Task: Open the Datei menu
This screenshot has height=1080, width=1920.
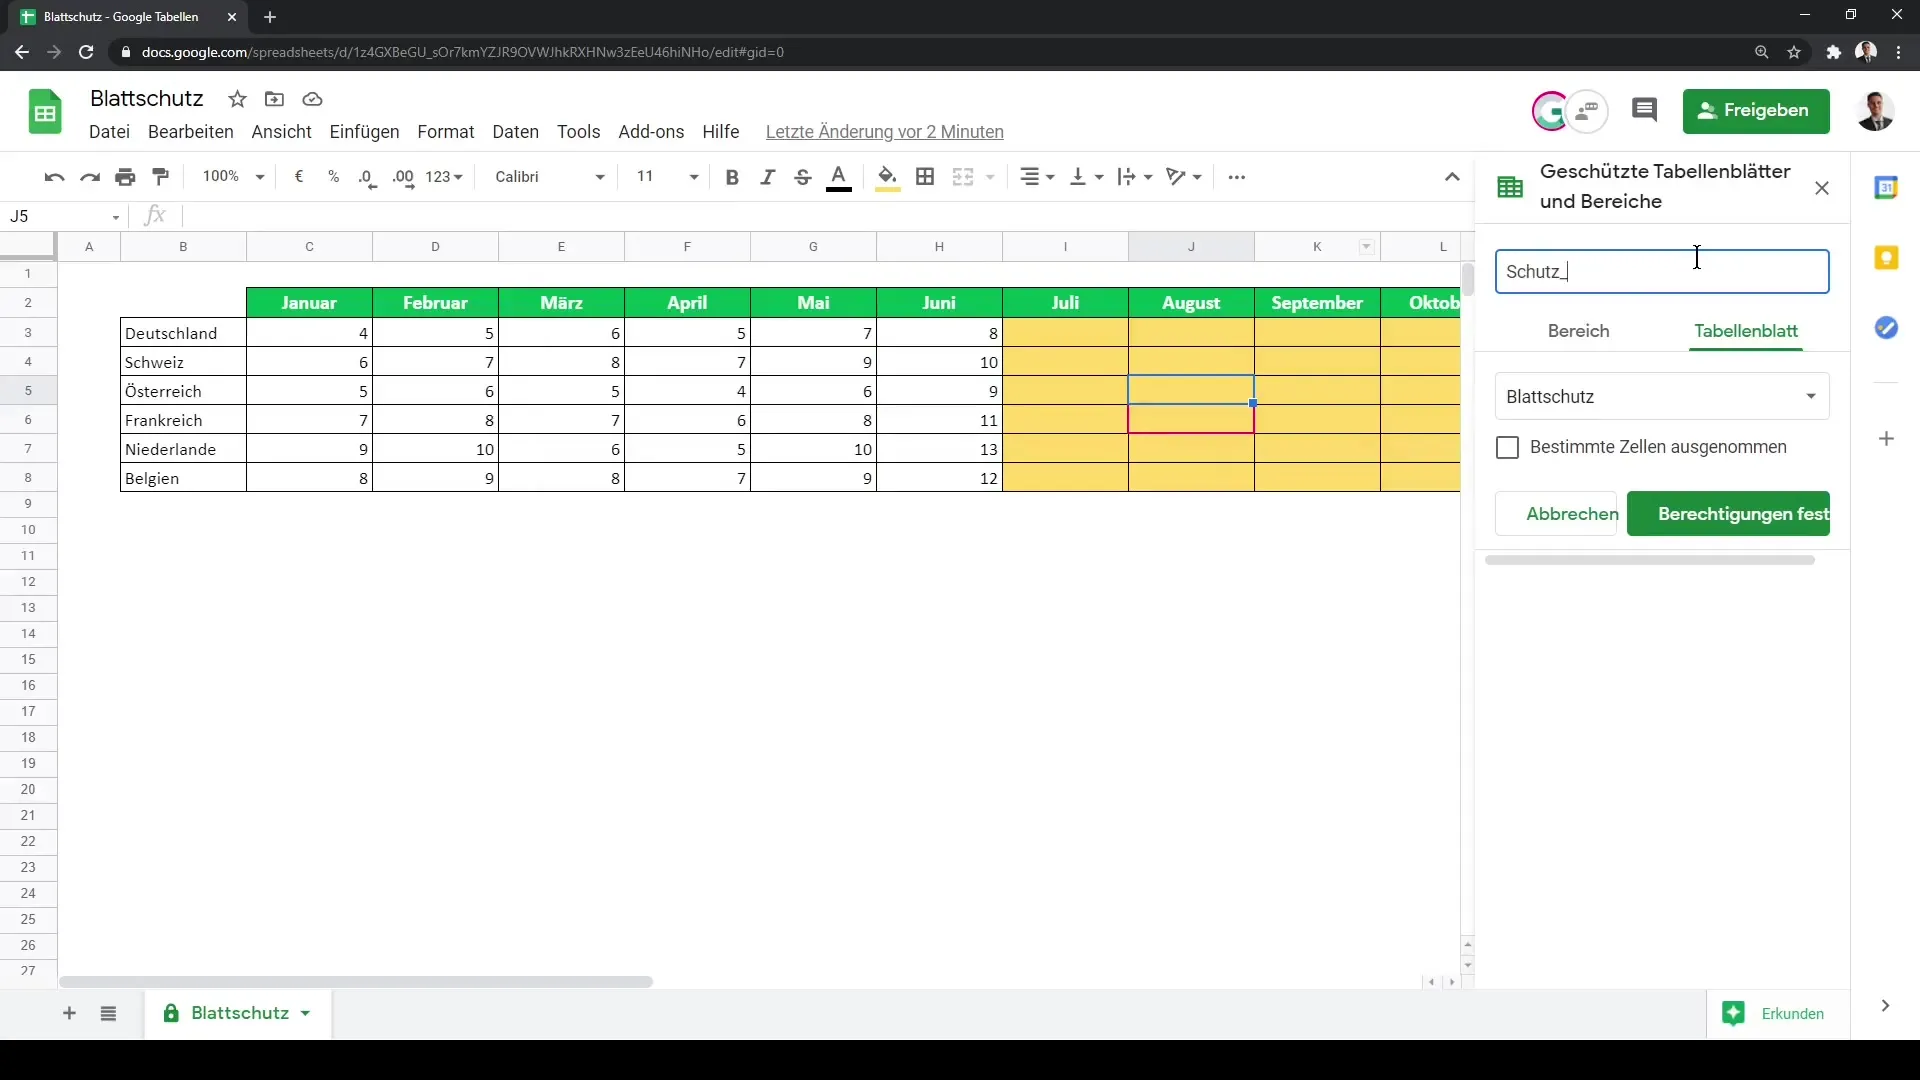Action: [x=109, y=132]
